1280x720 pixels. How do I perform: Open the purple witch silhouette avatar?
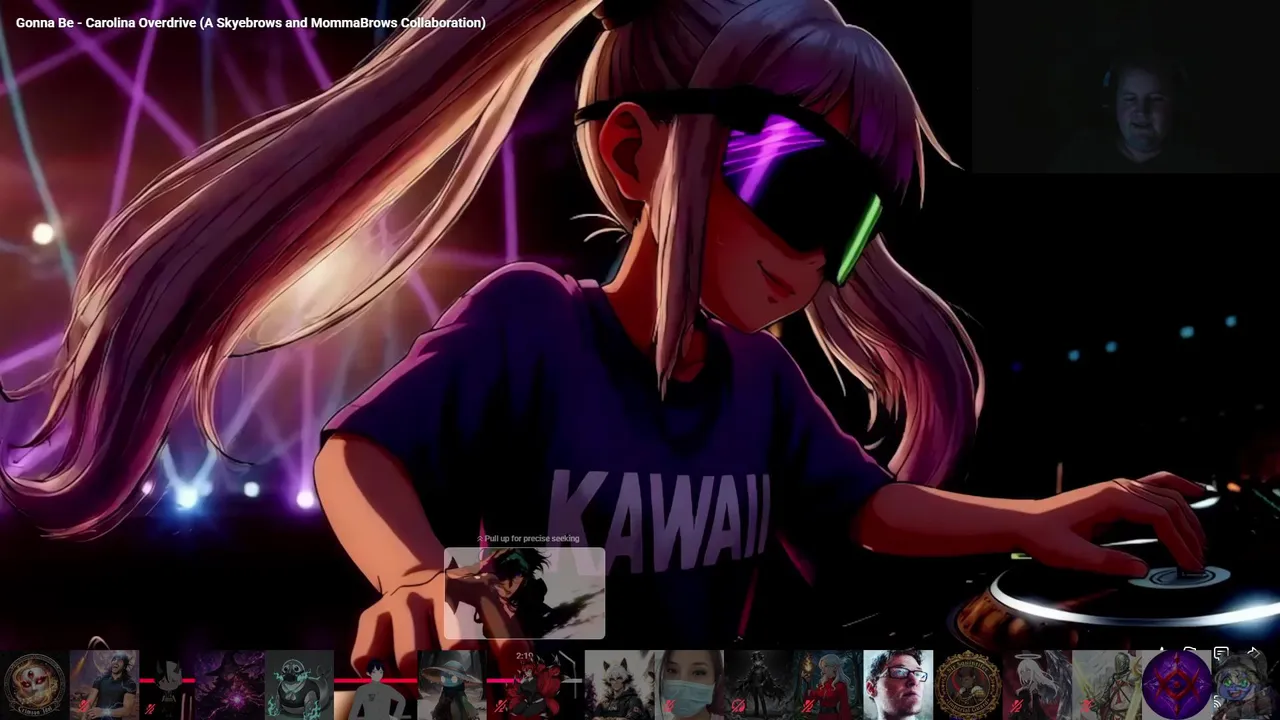click(x=230, y=686)
